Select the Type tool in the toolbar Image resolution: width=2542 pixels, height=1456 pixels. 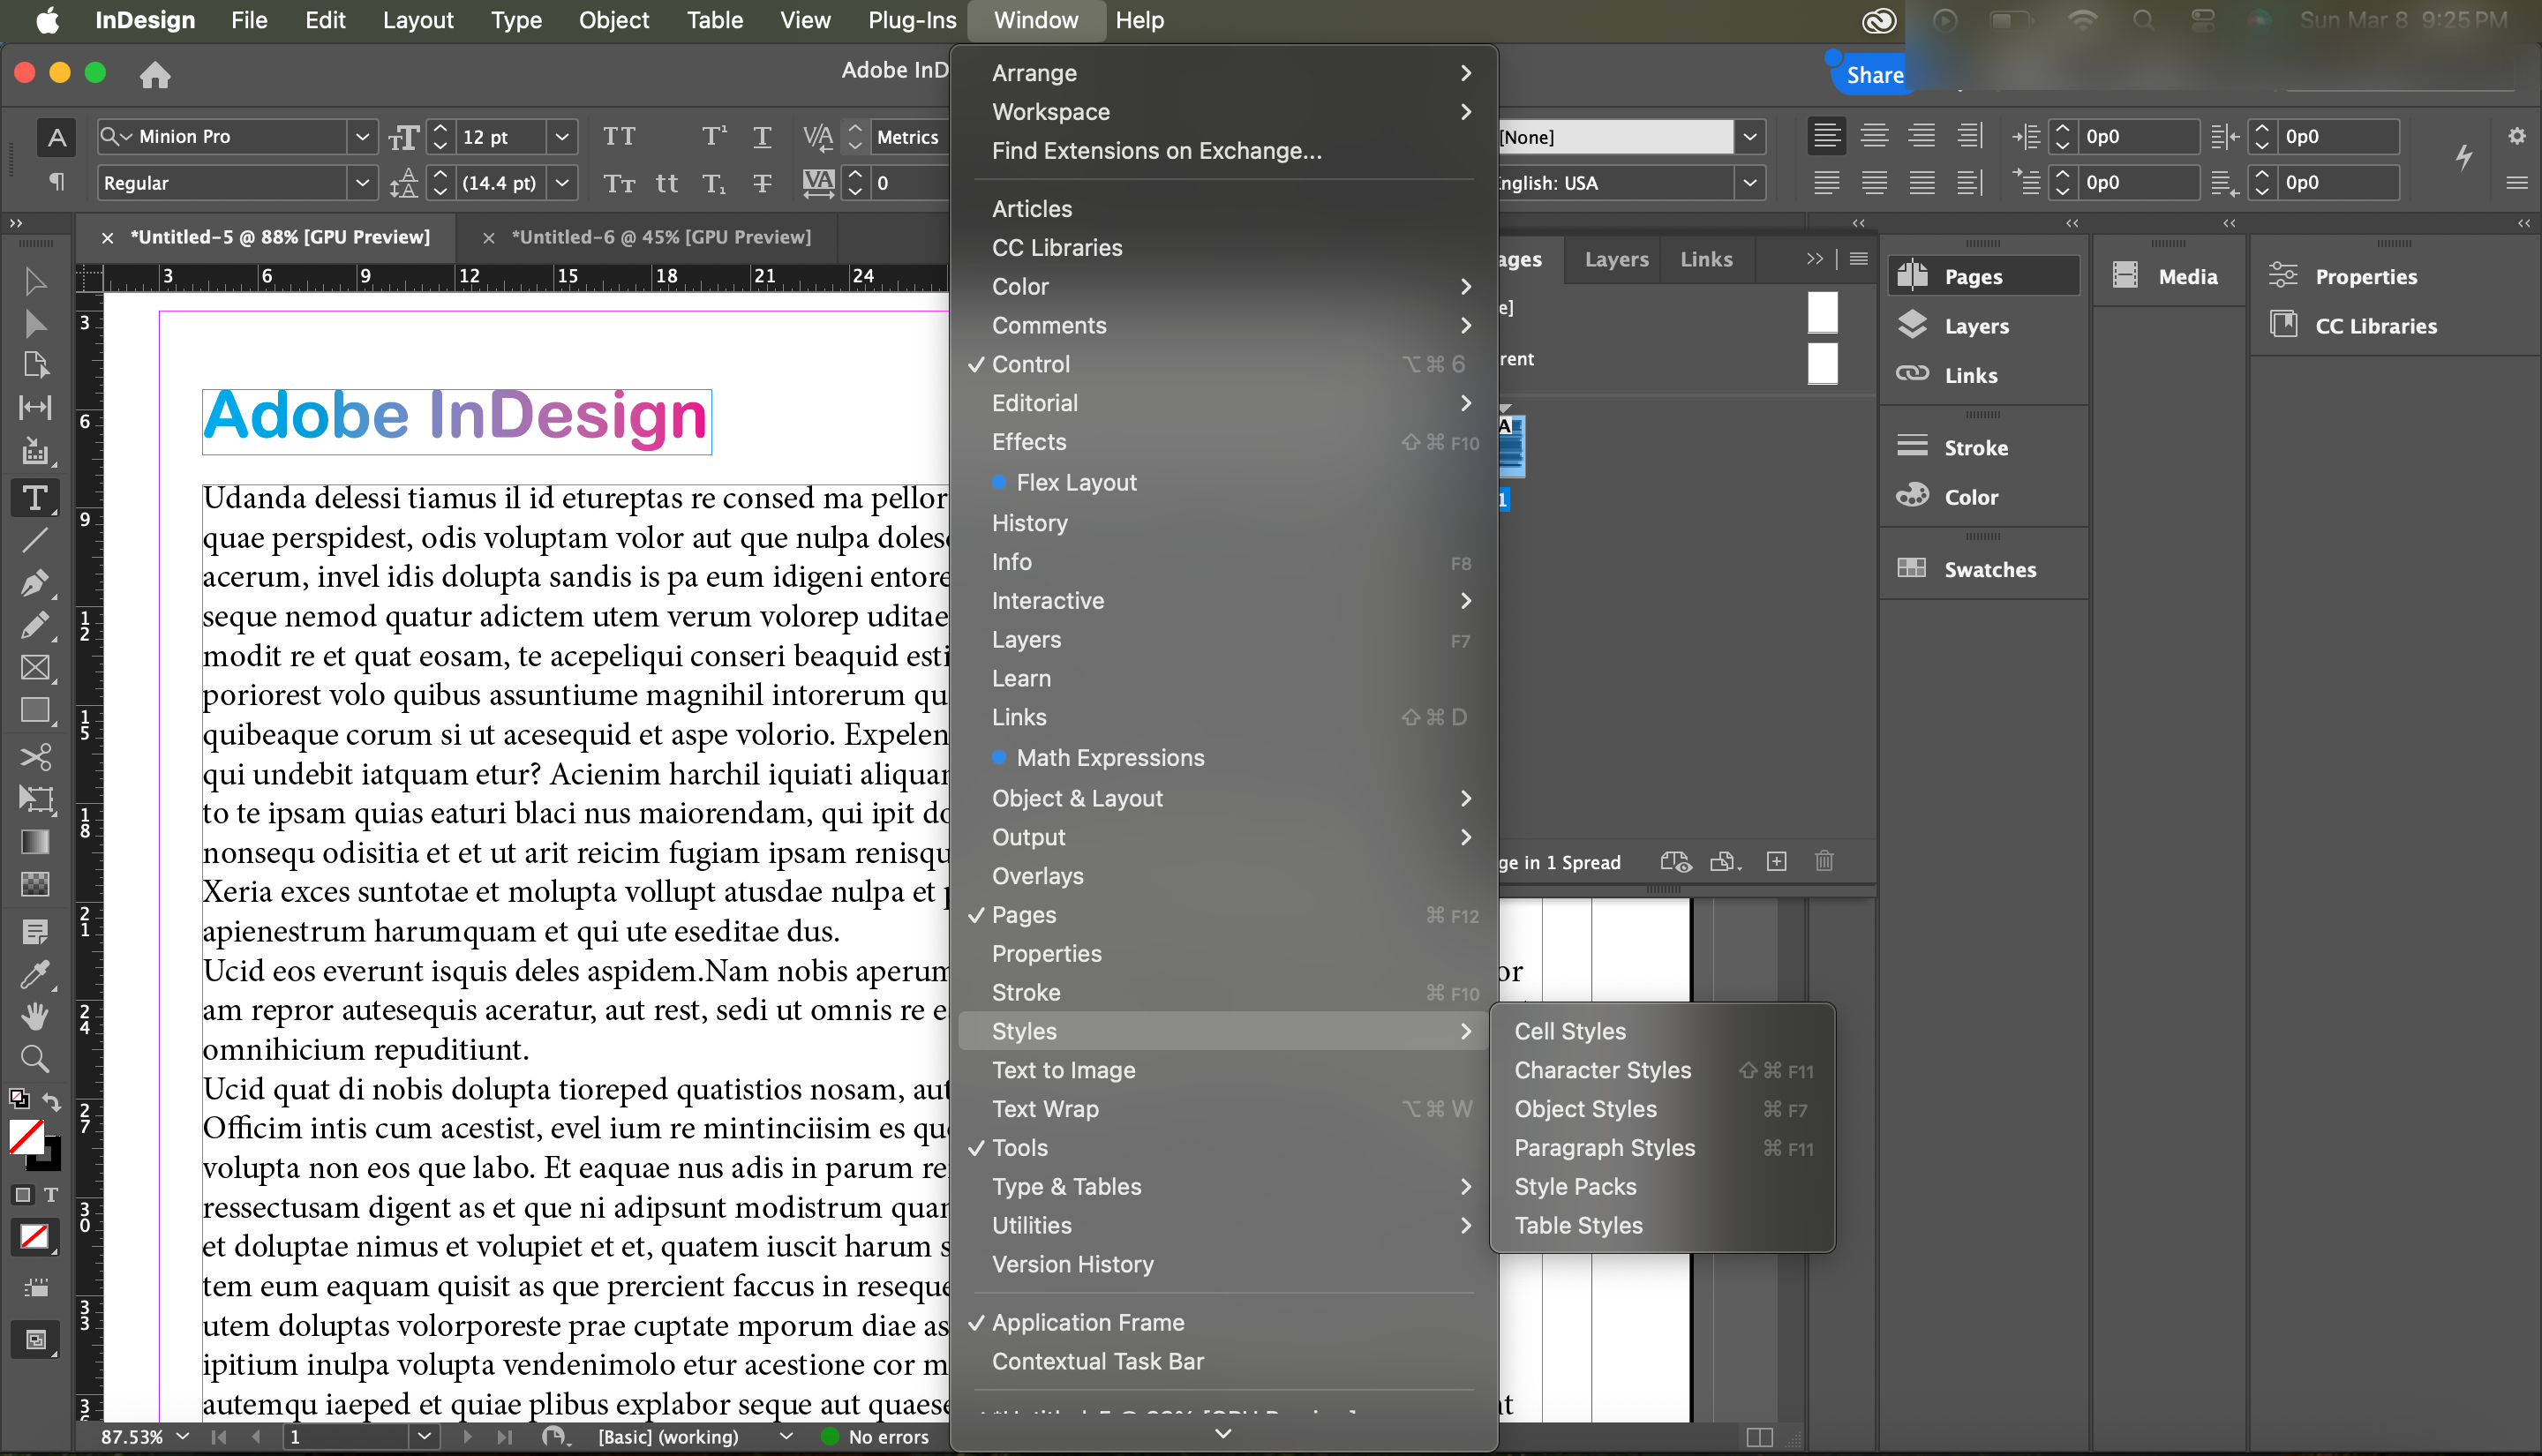[x=34, y=498]
